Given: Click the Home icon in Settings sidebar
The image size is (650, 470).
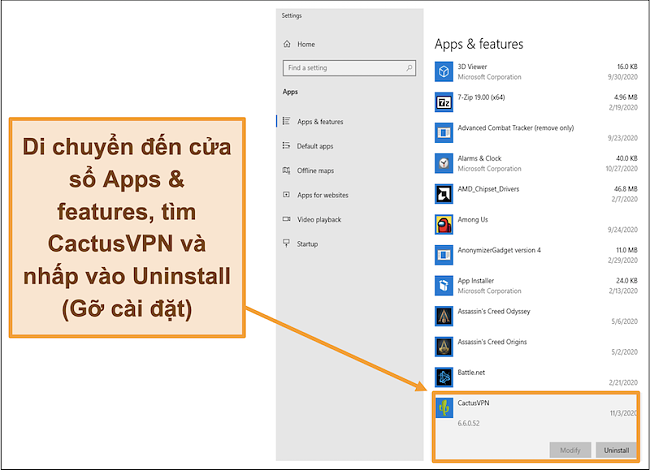Looking at the screenshot, I should 287,44.
